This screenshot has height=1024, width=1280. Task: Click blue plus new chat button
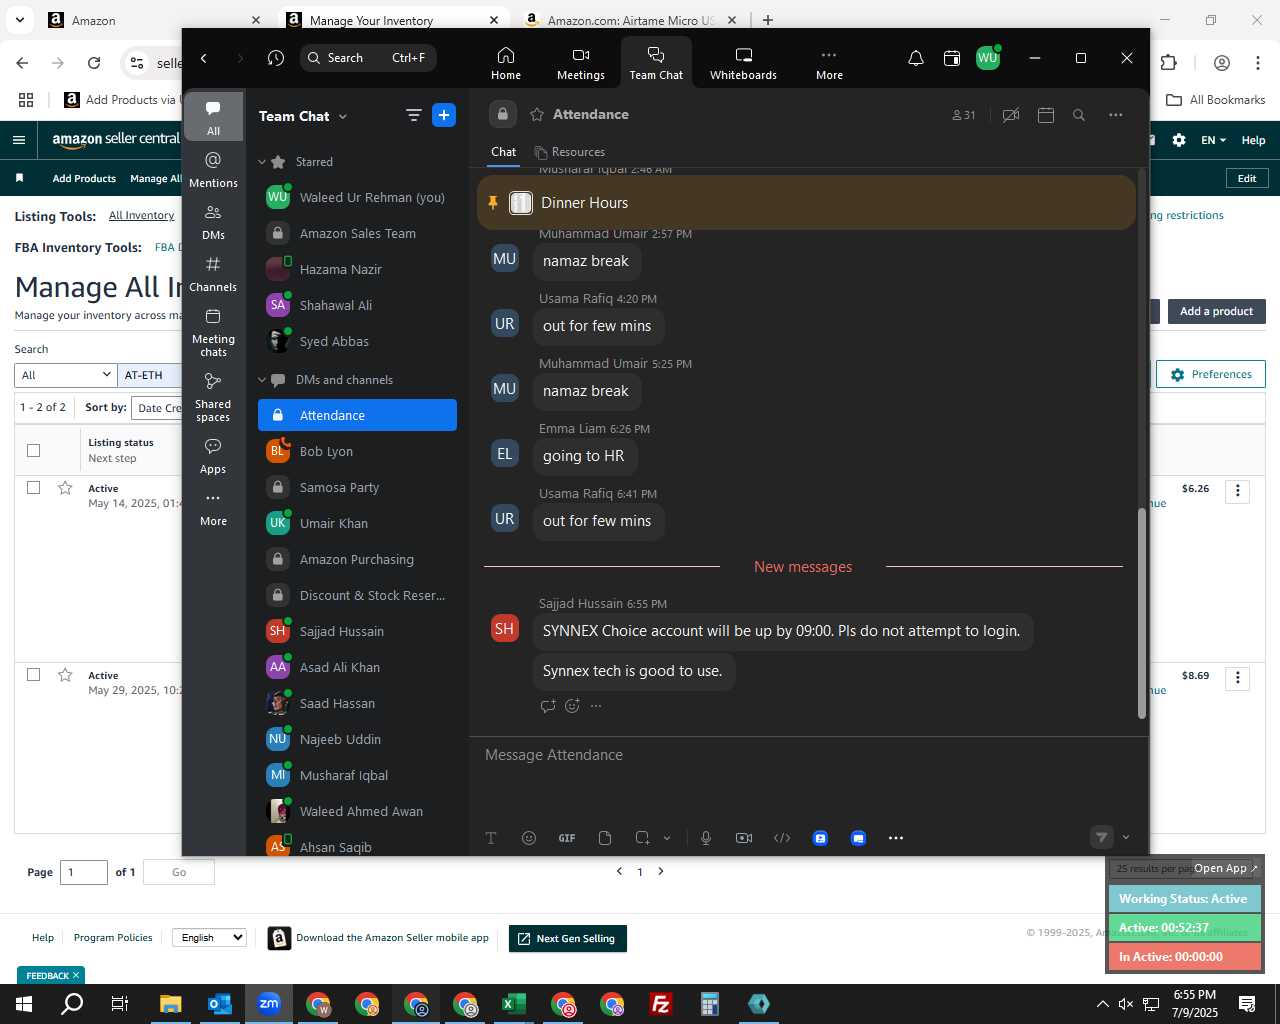coord(444,116)
